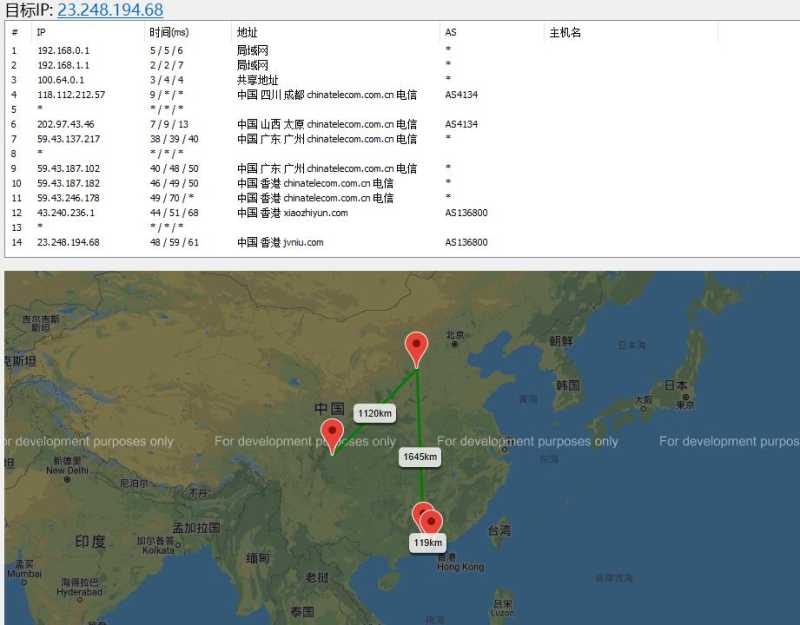Sort by the IP column header
Image resolution: width=800 pixels, height=625 pixels.
coord(41,33)
